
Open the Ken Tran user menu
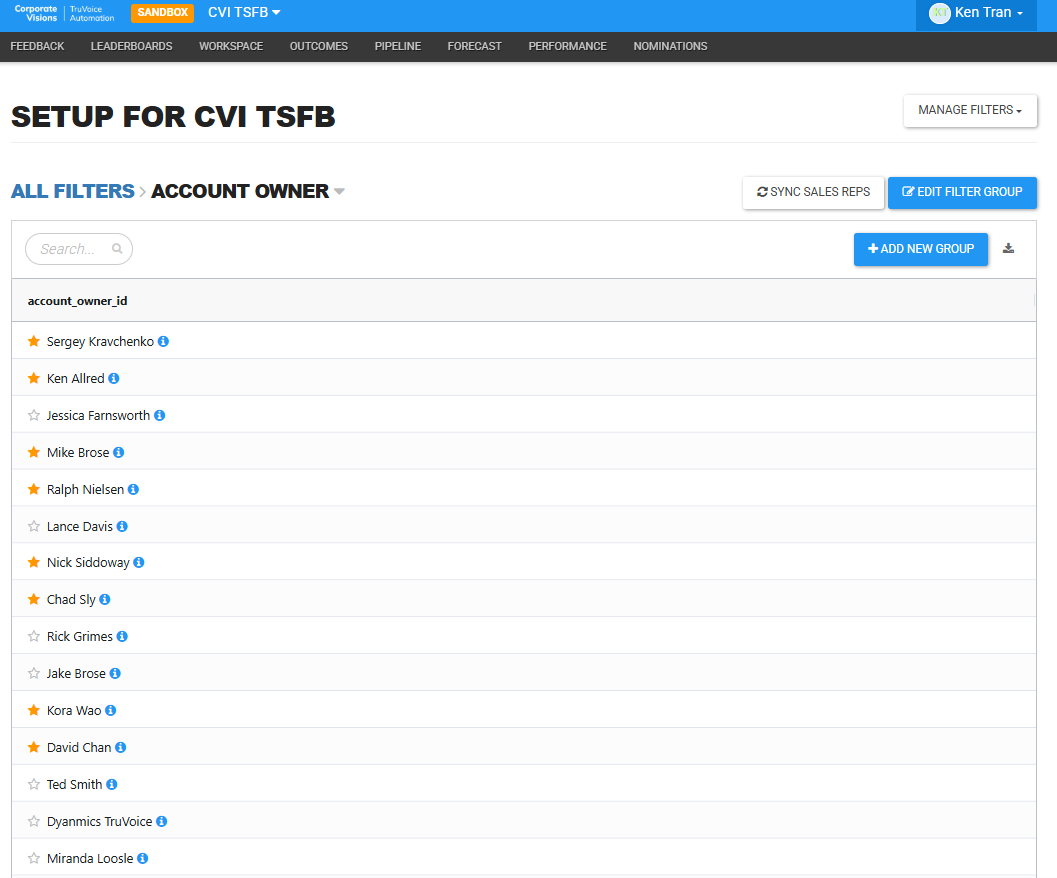click(x=976, y=13)
